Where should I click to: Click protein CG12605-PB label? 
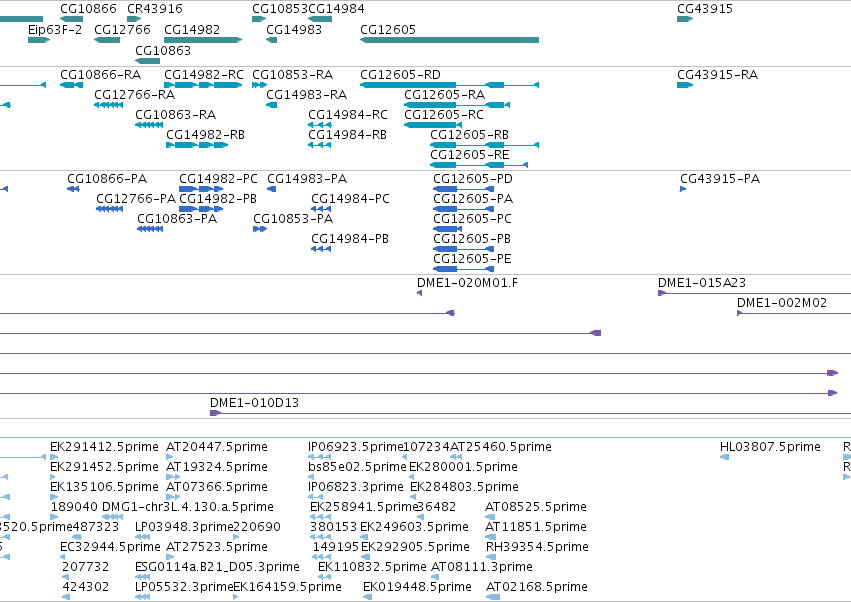(472, 239)
